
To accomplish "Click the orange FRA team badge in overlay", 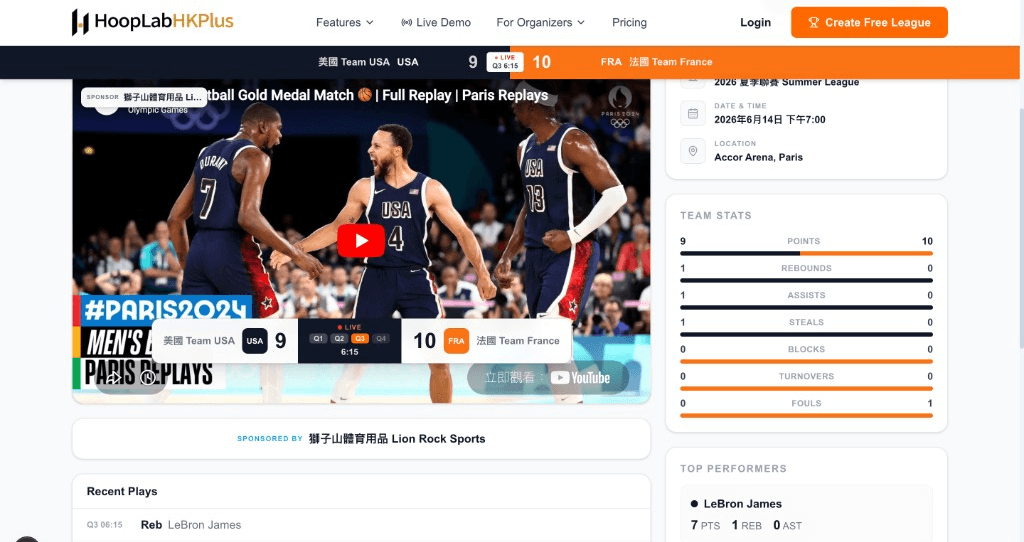I will (456, 341).
